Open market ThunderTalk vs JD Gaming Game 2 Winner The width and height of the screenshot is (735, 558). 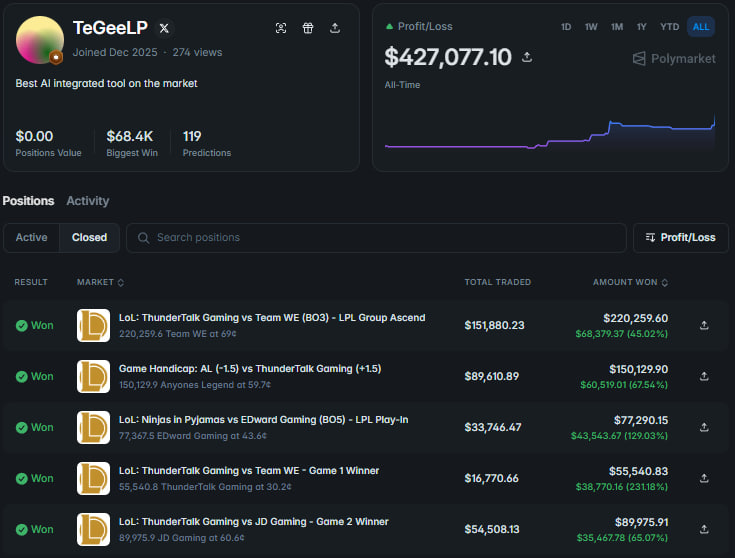[254, 522]
